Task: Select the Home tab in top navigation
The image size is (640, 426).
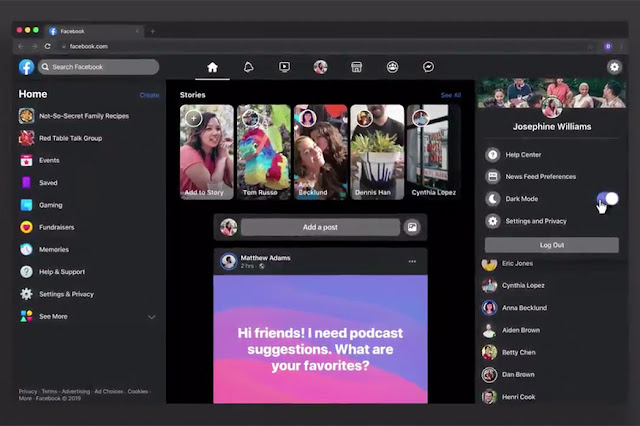Action: coord(212,67)
